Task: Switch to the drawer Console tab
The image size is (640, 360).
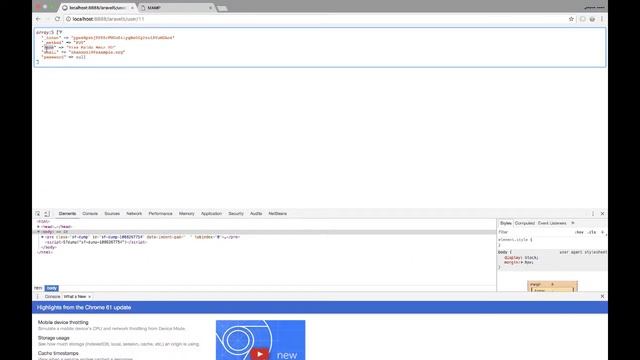Action: tap(52, 297)
